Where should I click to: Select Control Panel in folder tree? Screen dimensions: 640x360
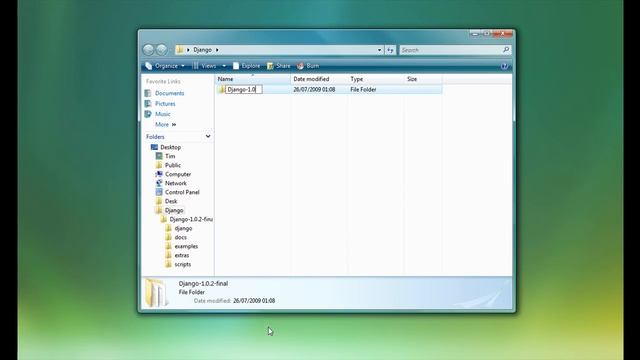pyautogui.click(x=182, y=192)
